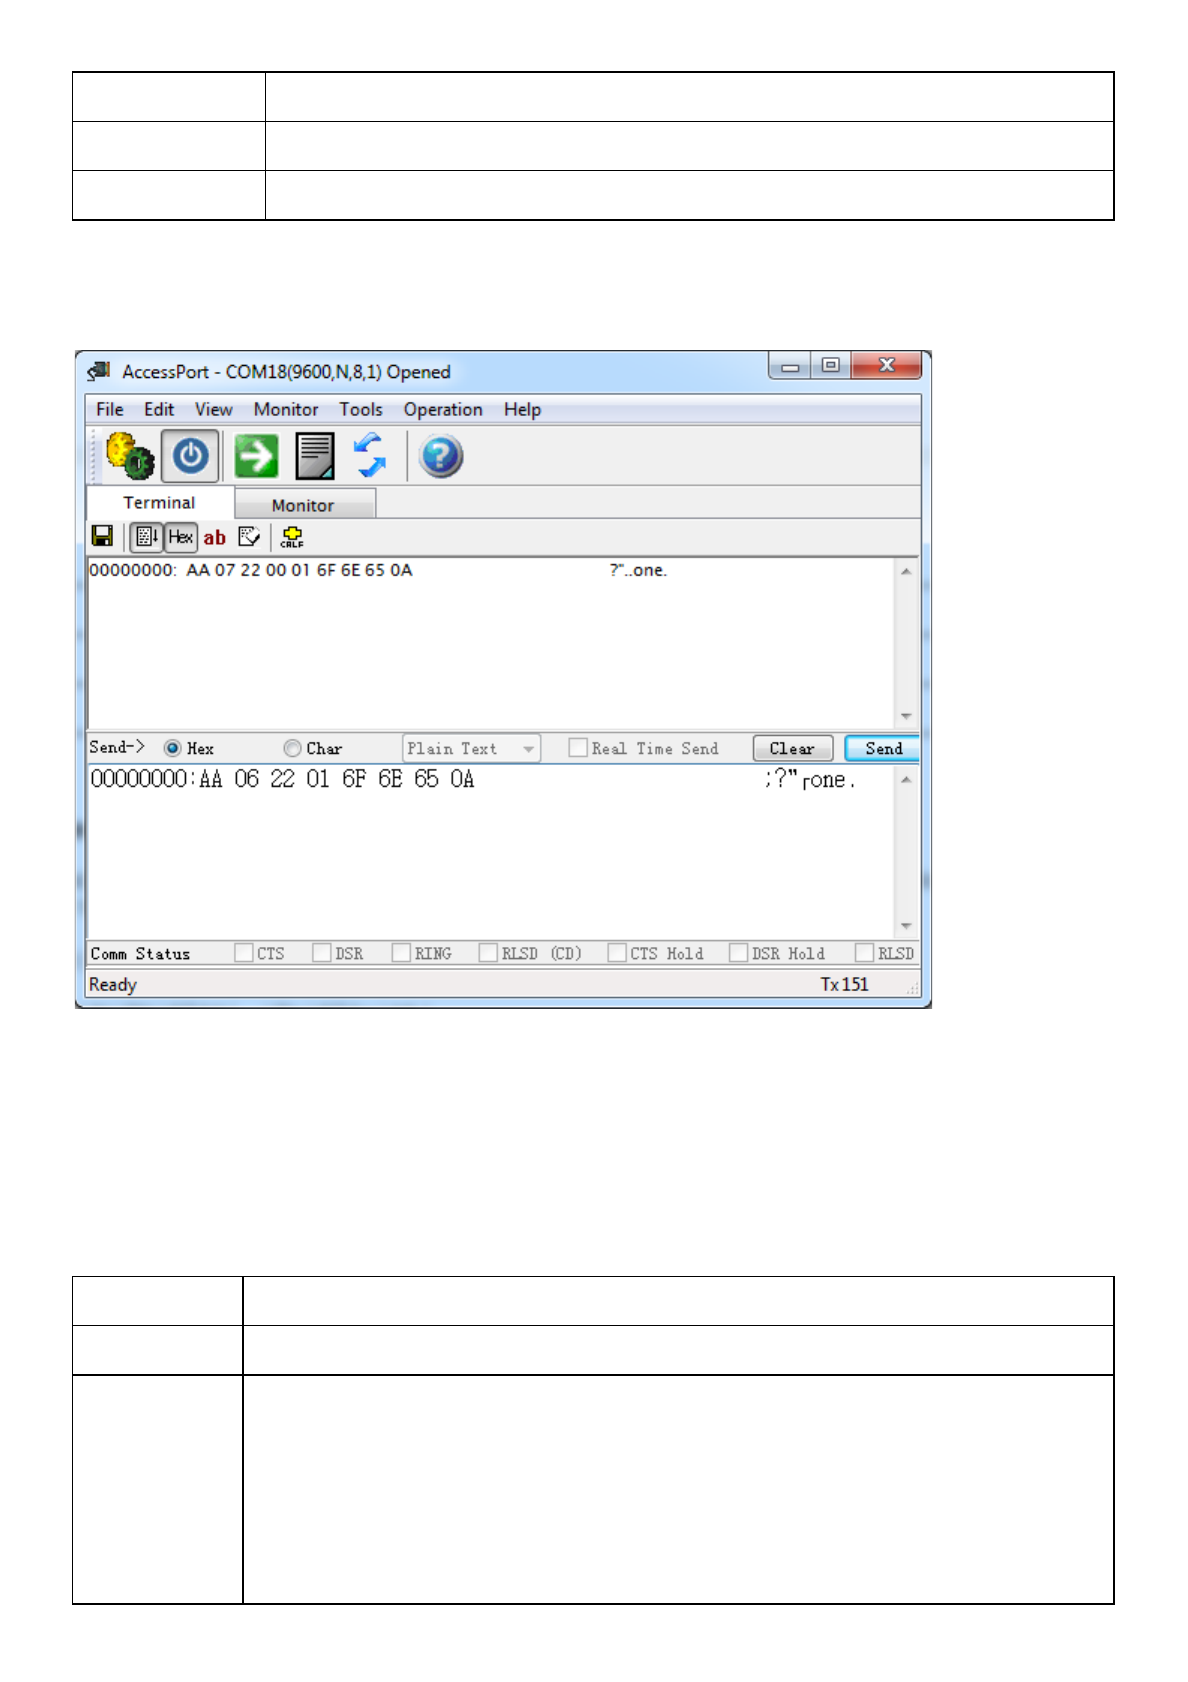Screen dimensions: 1188x1682
Task: Select the red ab character display icon
Action: pos(215,538)
